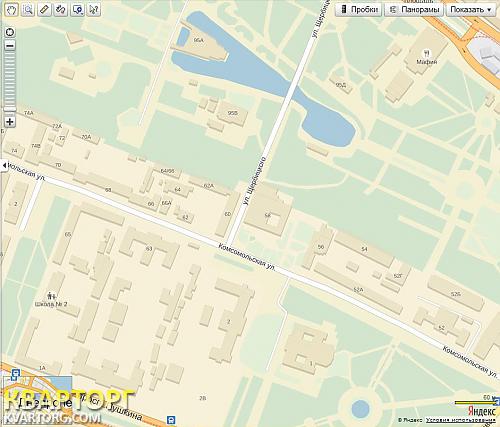Click building label 58

[267, 215]
